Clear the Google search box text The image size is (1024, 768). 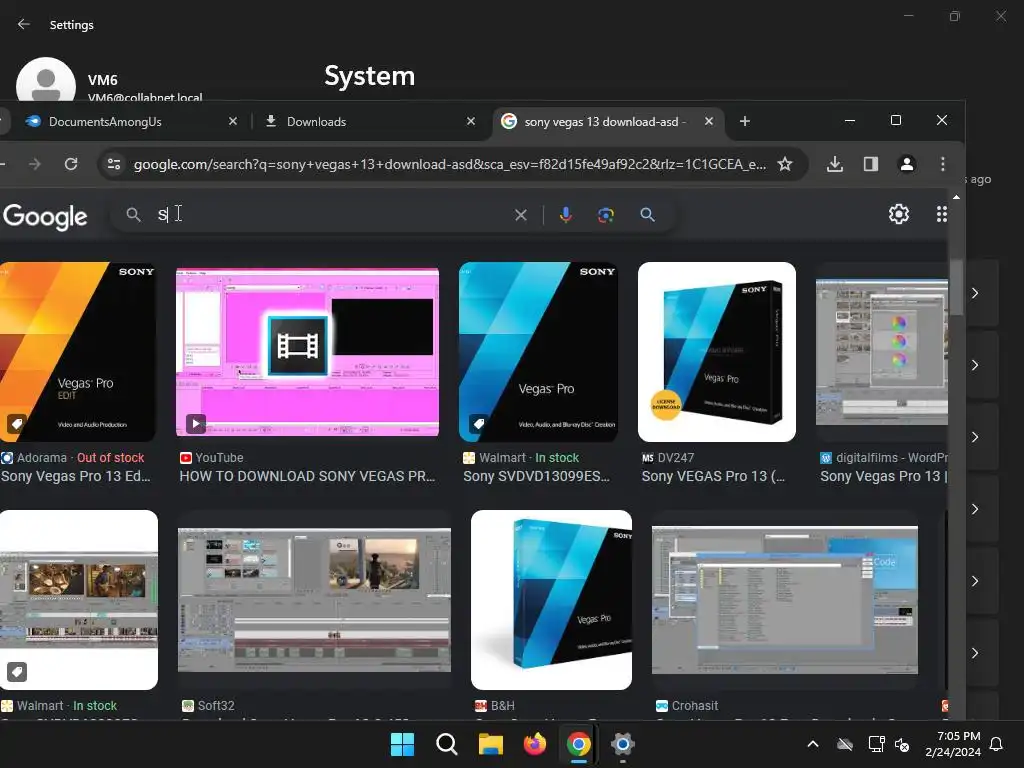click(520, 215)
